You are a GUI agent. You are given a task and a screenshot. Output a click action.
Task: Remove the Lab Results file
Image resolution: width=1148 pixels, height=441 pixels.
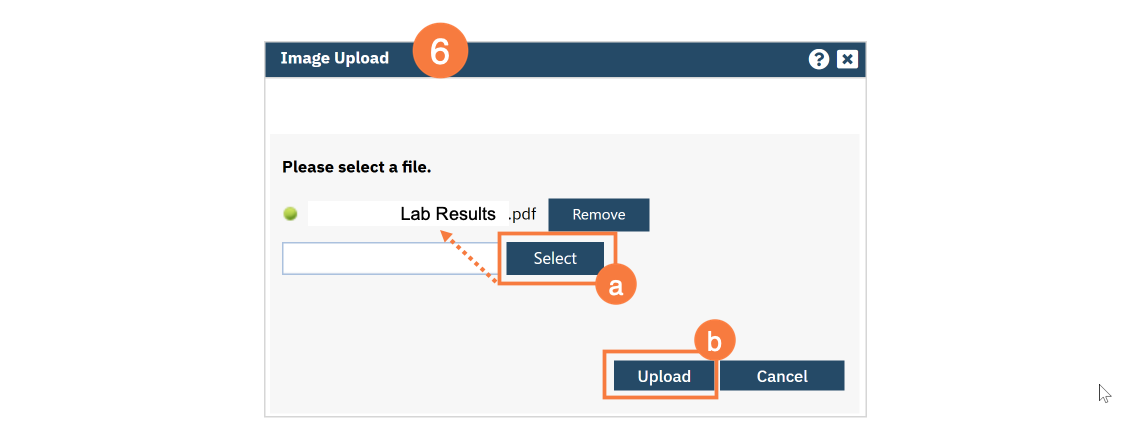pos(599,214)
